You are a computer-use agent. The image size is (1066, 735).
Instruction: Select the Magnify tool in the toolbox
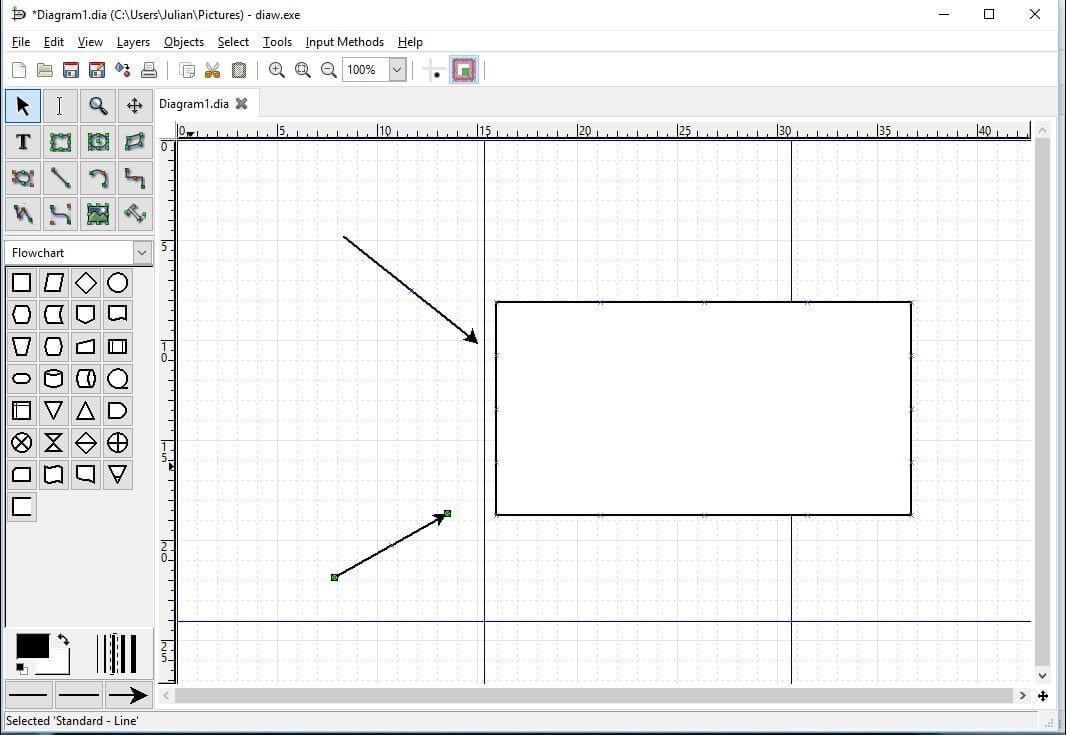(97, 106)
